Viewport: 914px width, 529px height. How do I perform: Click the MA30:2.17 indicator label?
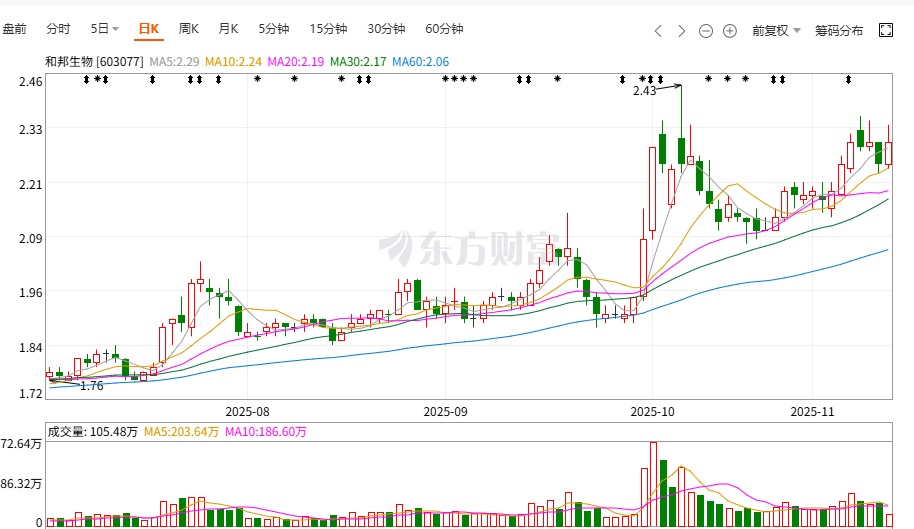pyautogui.click(x=358, y=62)
